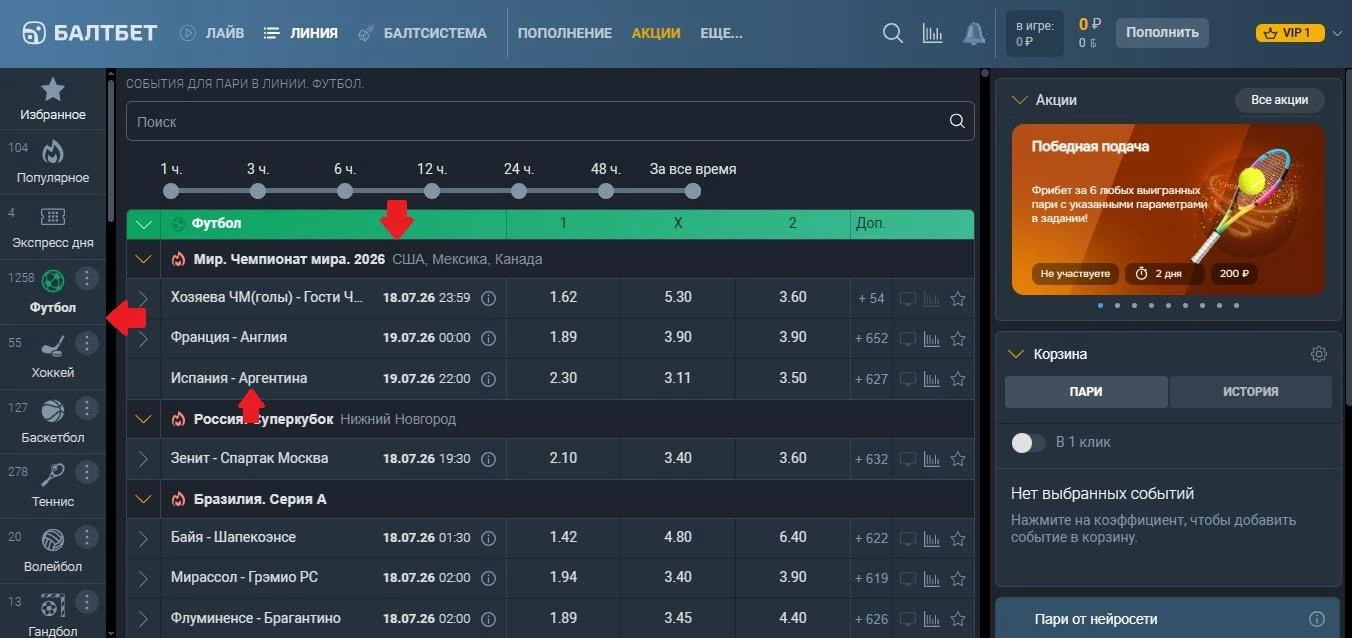Toggle the В 1 клик switch
Viewport: 1352px width, 638px height.
(x=1028, y=442)
